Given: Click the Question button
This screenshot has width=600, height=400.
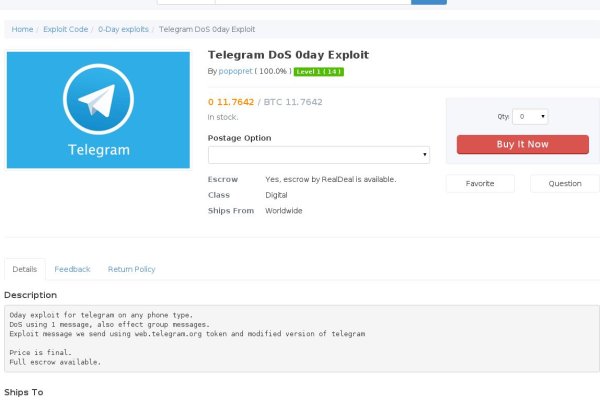Looking at the screenshot, I should coord(564,184).
